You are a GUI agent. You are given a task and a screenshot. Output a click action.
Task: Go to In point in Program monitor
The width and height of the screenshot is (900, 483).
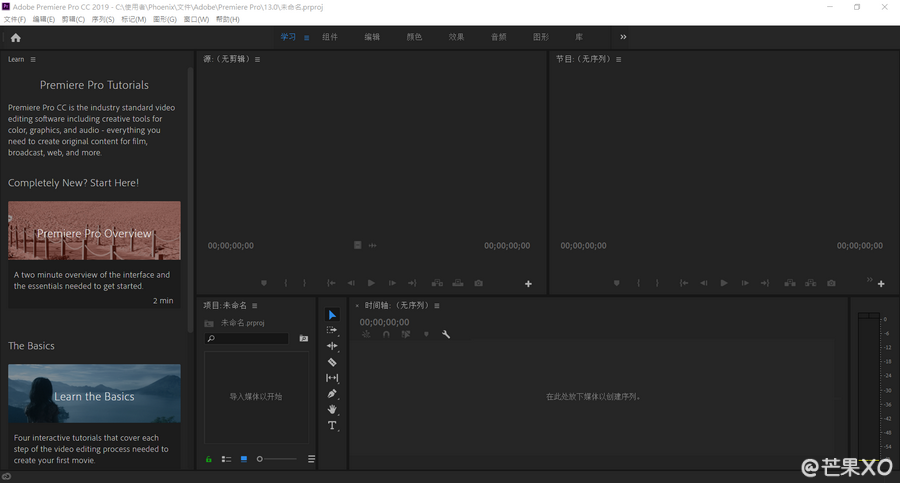[684, 283]
